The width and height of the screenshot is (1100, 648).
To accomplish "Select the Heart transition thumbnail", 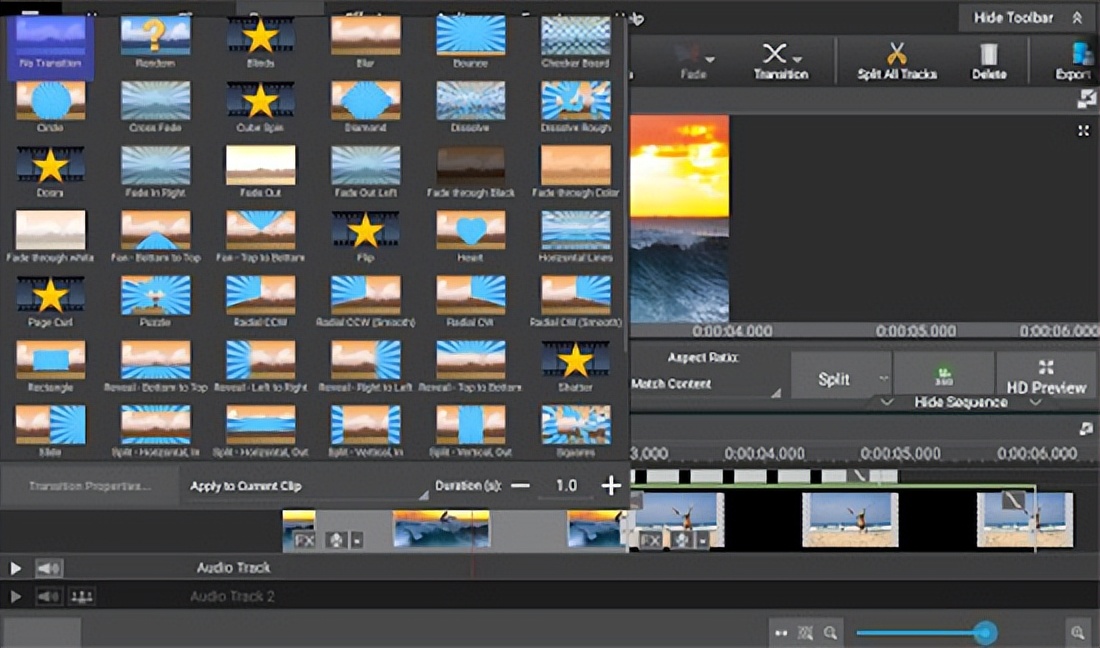I will pyautogui.click(x=470, y=231).
